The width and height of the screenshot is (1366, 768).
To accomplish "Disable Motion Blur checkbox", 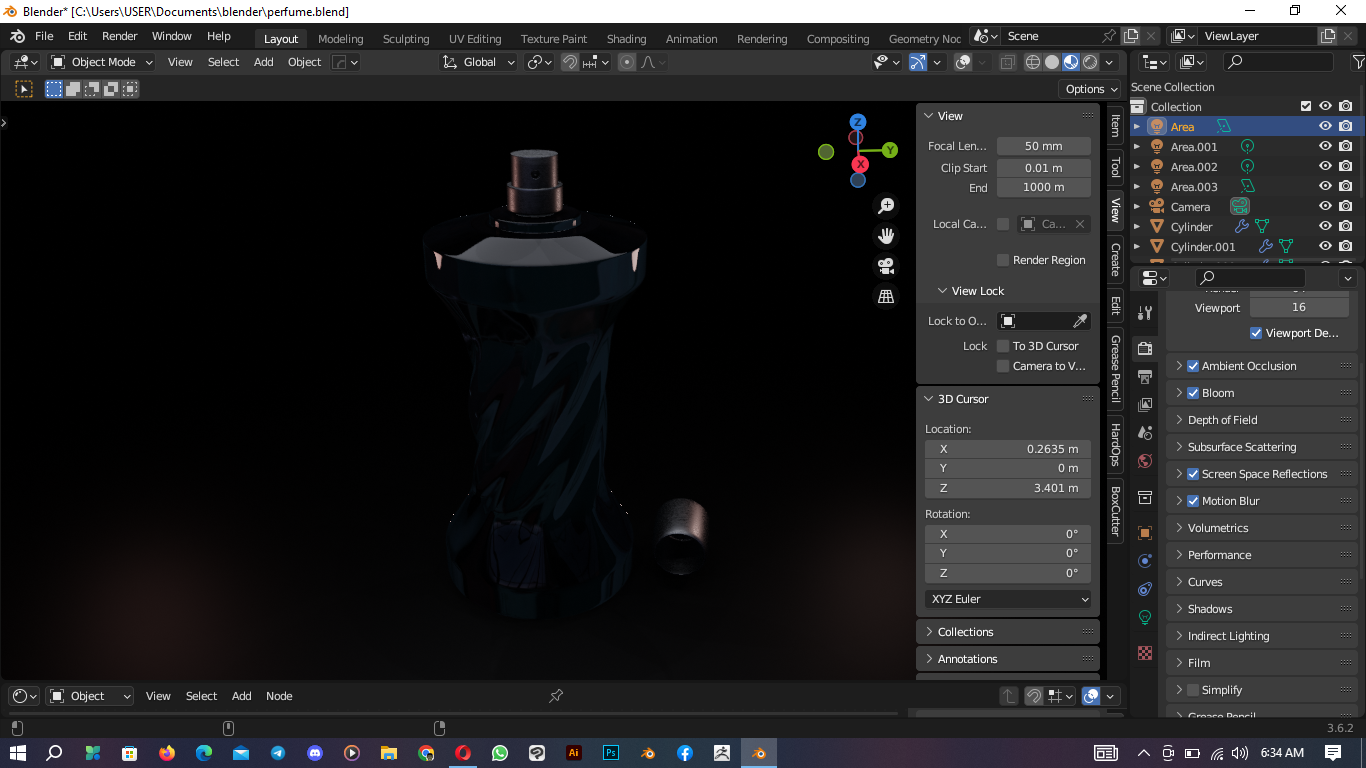I will coord(1193,501).
